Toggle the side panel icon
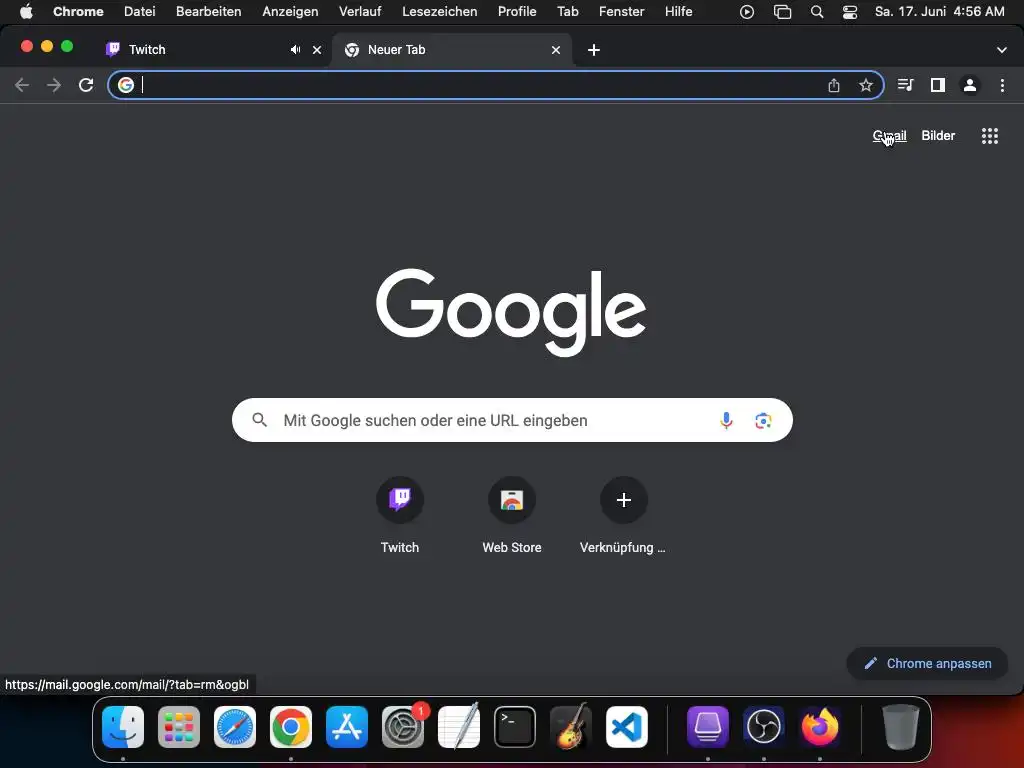1024x768 pixels. coord(938,85)
